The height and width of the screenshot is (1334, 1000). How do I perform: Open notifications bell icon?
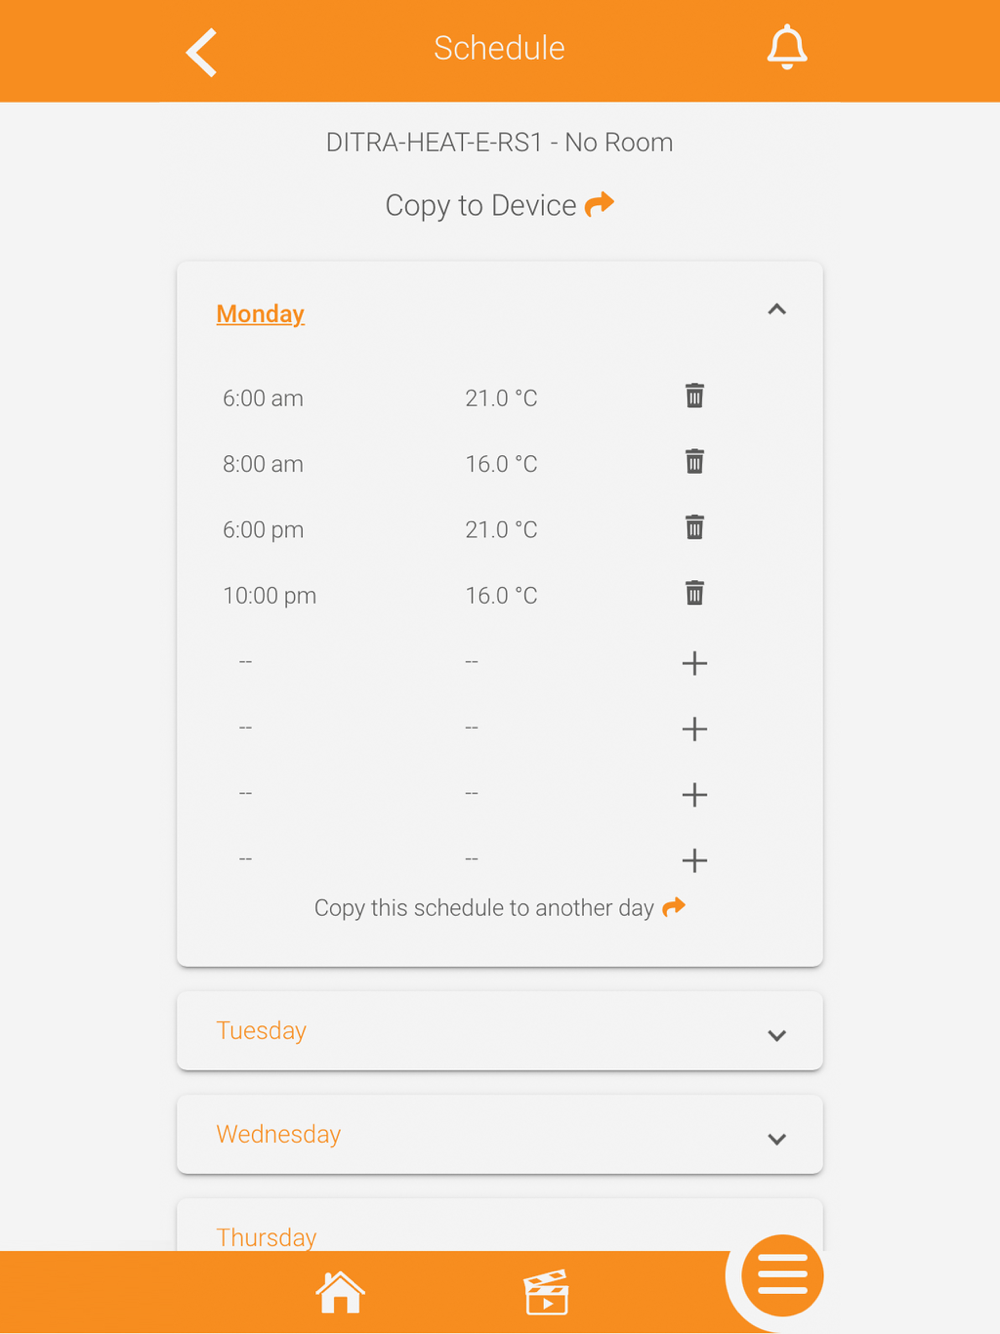point(787,47)
